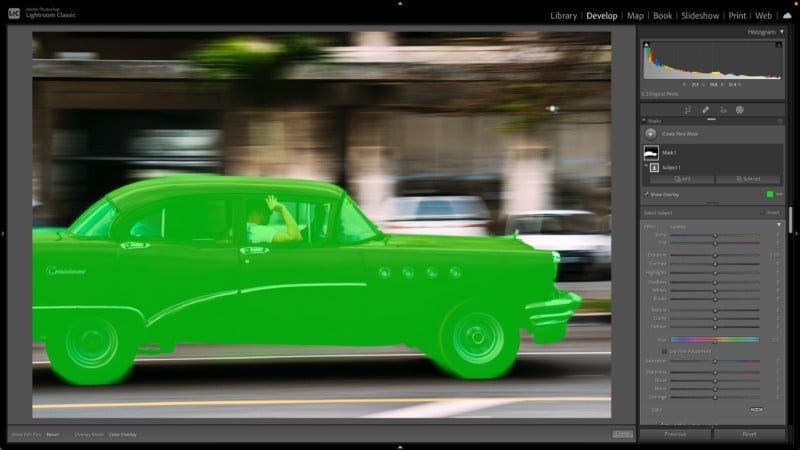Open the Masking tool icon

[740, 110]
